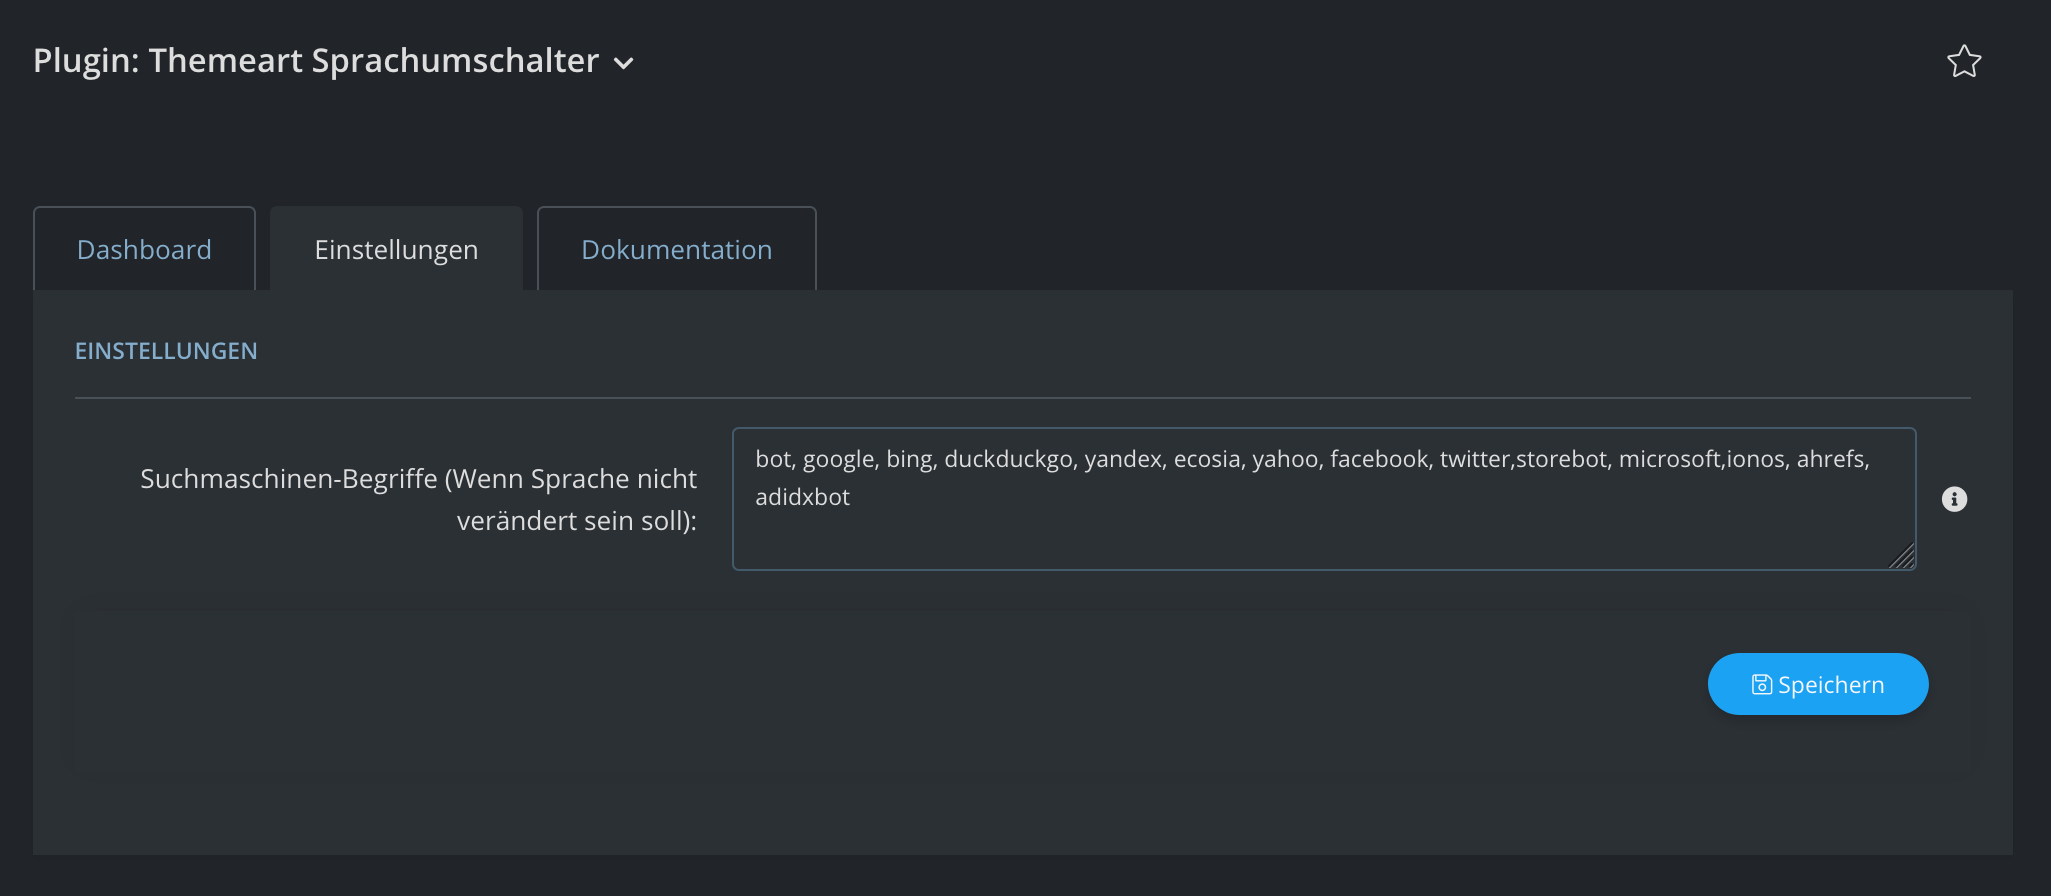
Task: Place cursor on 'google' in textarea
Action: pyautogui.click(x=838, y=459)
